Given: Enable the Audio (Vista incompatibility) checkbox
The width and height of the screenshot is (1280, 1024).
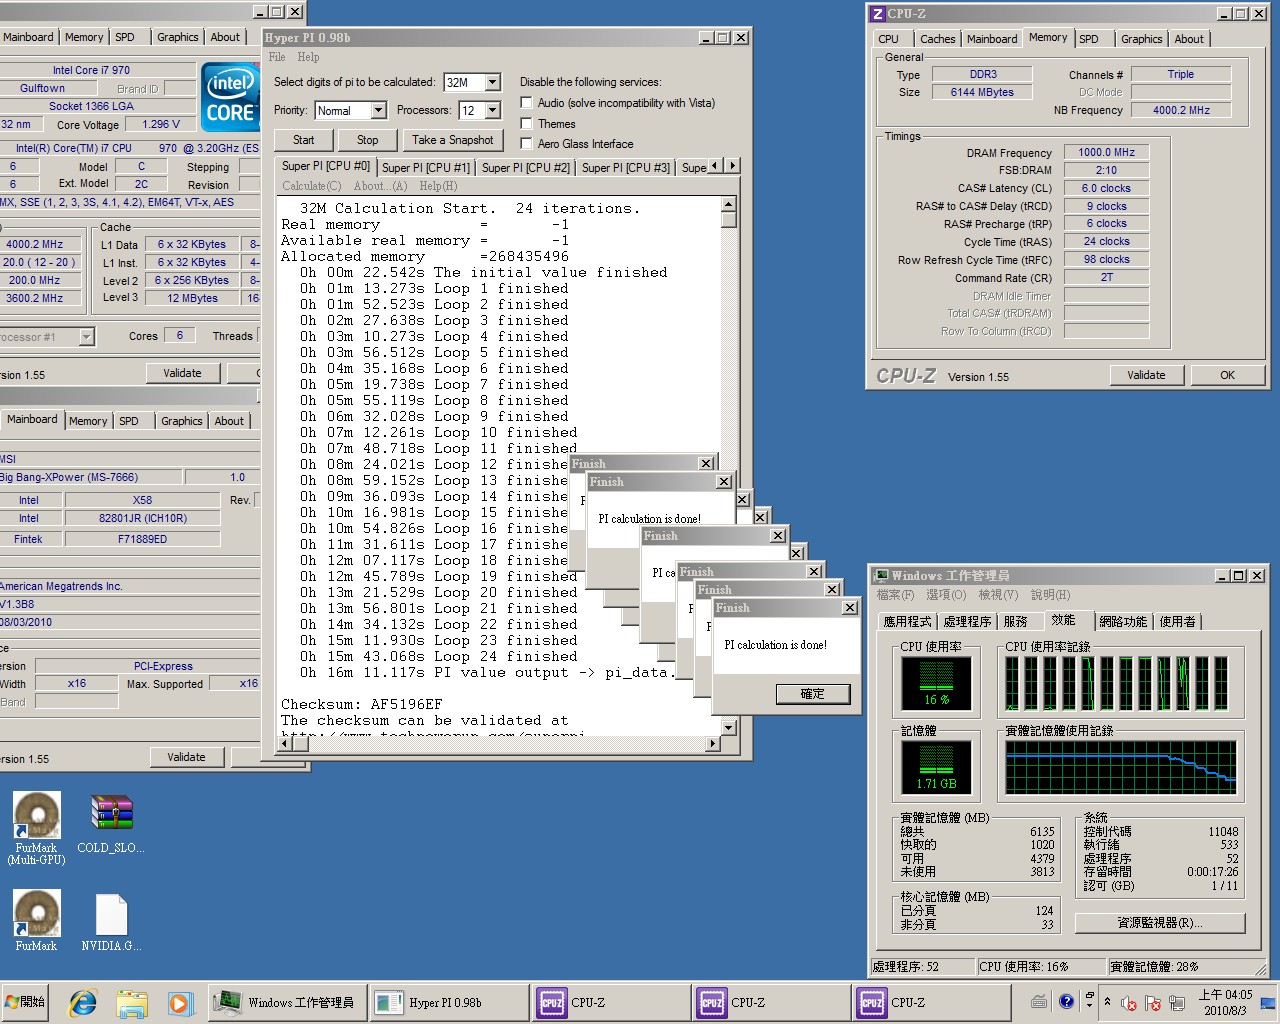Looking at the screenshot, I should pyautogui.click(x=526, y=103).
